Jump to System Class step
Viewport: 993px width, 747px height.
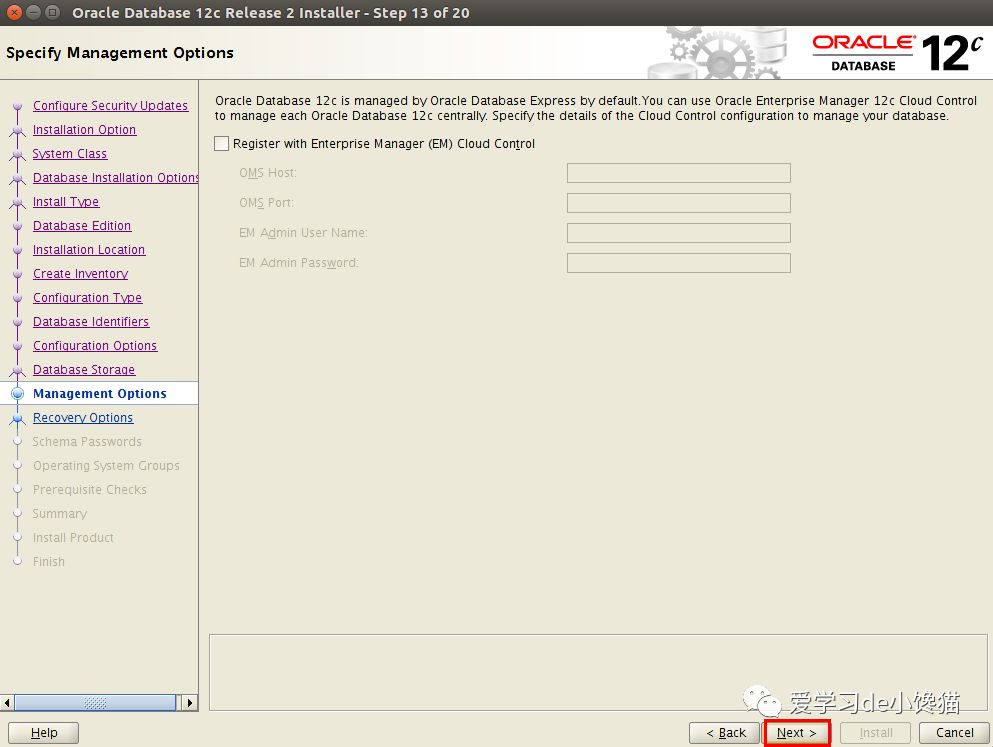(70, 153)
